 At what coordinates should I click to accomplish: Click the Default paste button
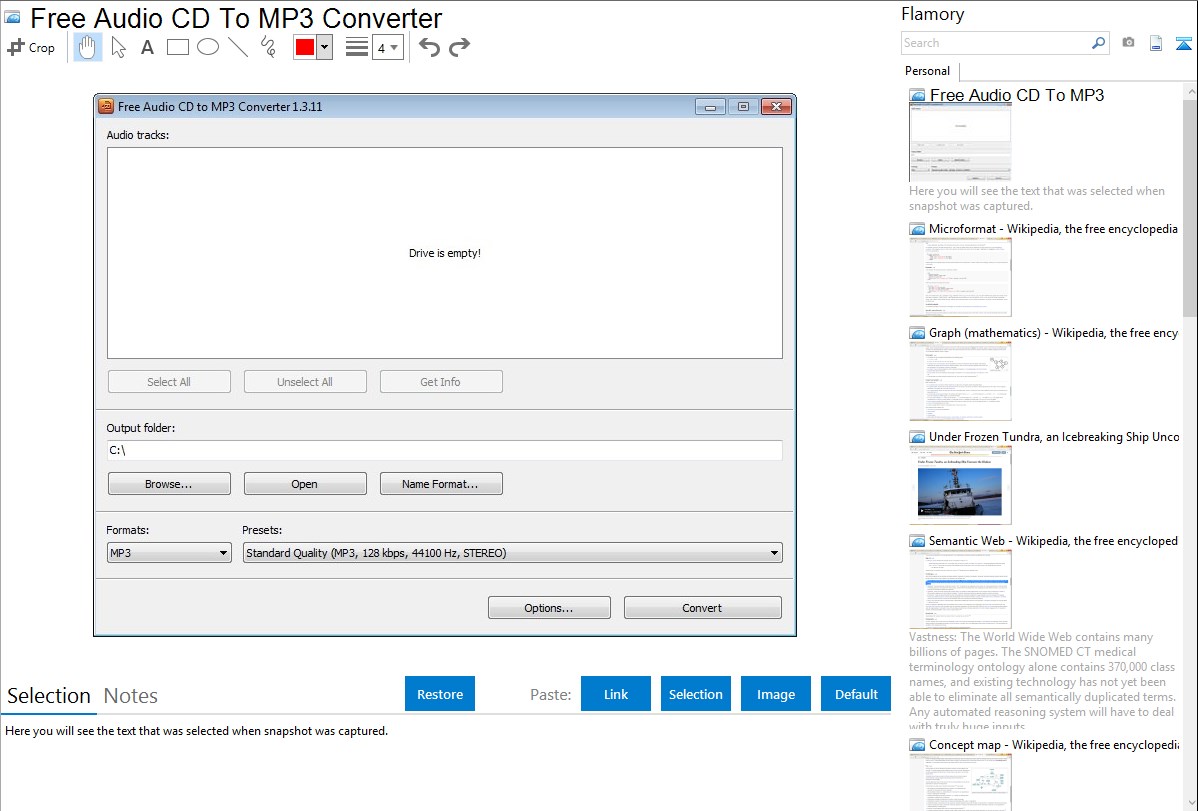tap(856, 694)
